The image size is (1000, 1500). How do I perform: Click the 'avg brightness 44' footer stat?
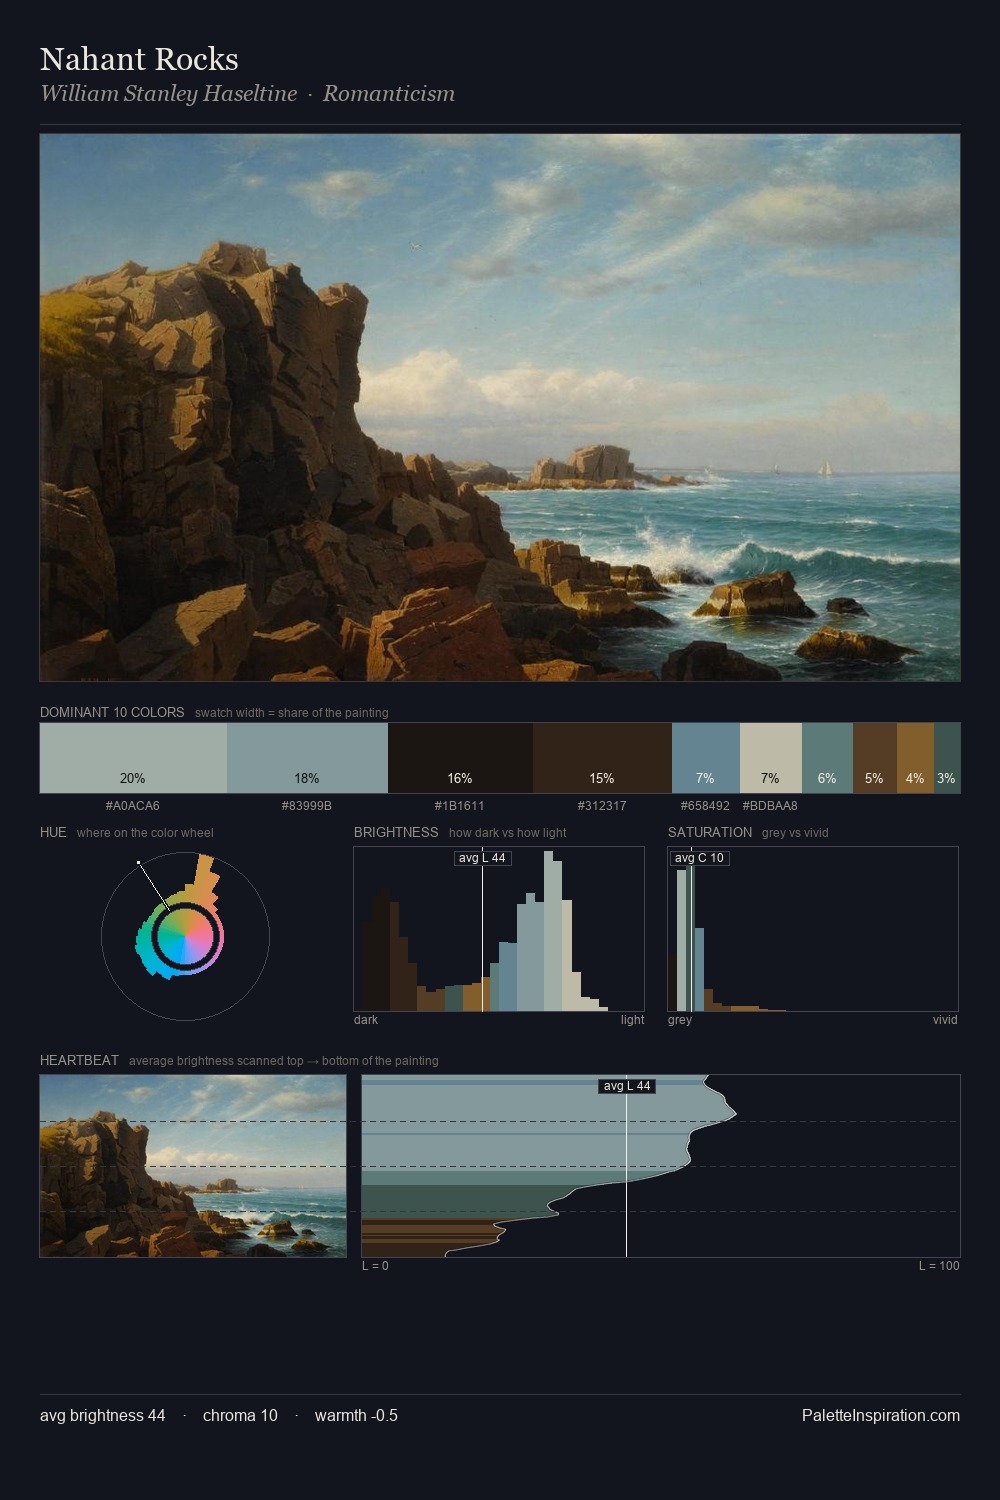pos(103,1415)
